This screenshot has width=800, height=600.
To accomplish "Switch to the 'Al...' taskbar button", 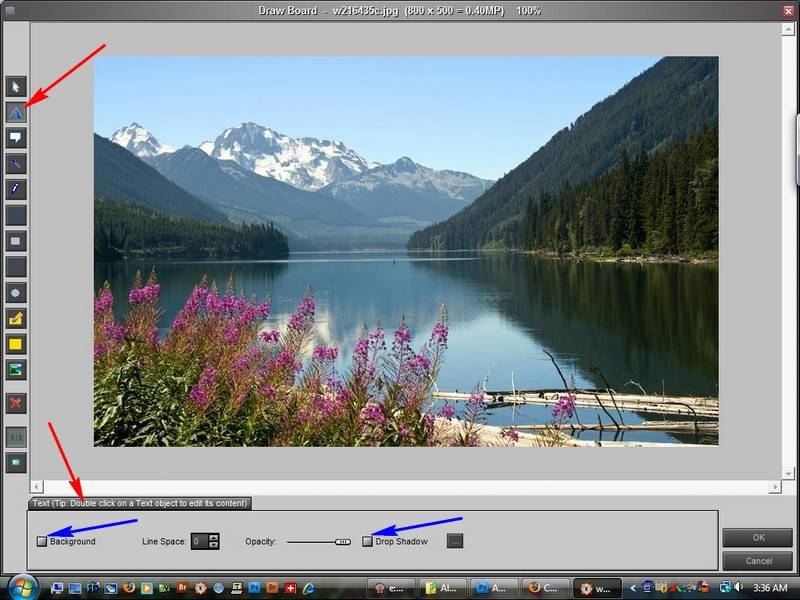I will (442, 588).
